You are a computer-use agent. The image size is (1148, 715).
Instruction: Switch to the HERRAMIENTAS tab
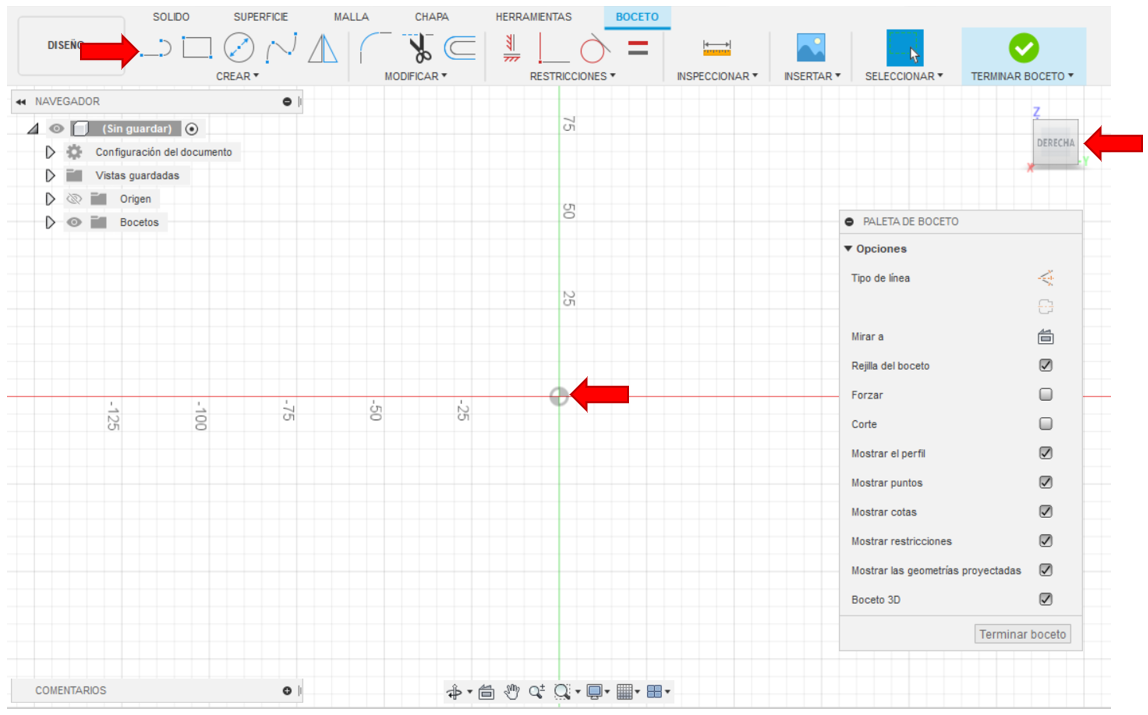point(533,17)
